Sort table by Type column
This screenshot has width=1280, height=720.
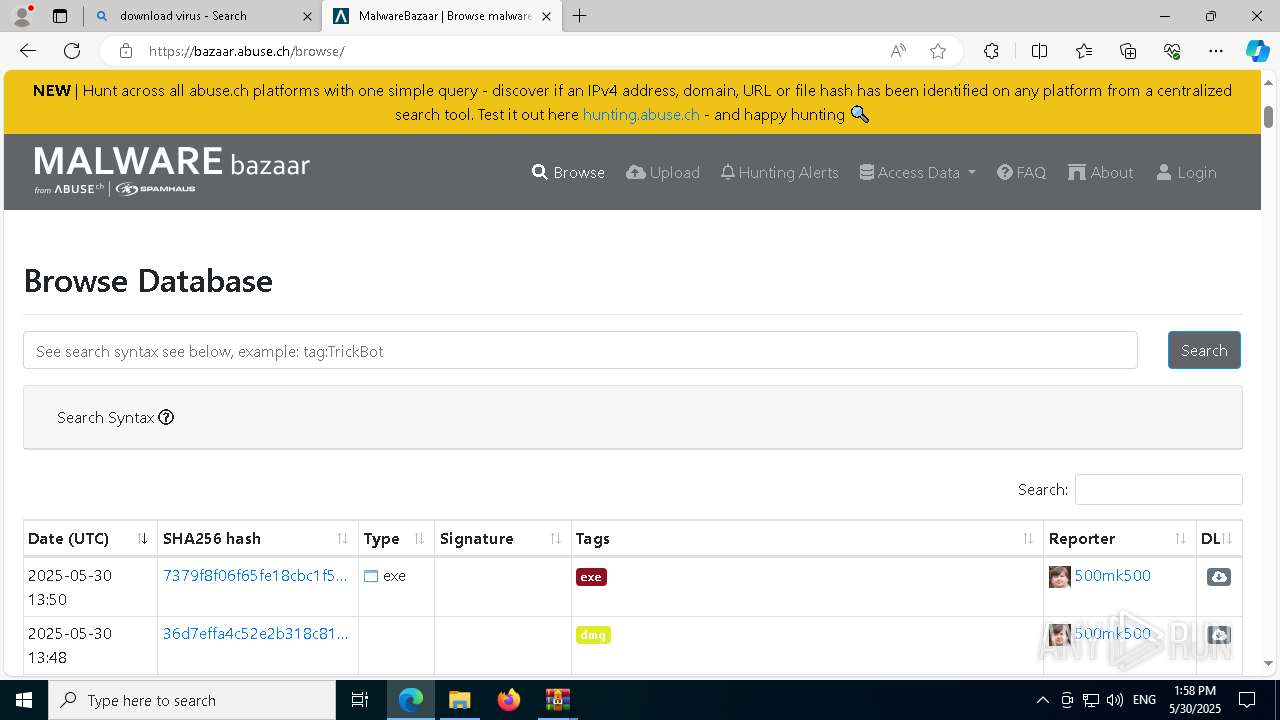(396, 538)
